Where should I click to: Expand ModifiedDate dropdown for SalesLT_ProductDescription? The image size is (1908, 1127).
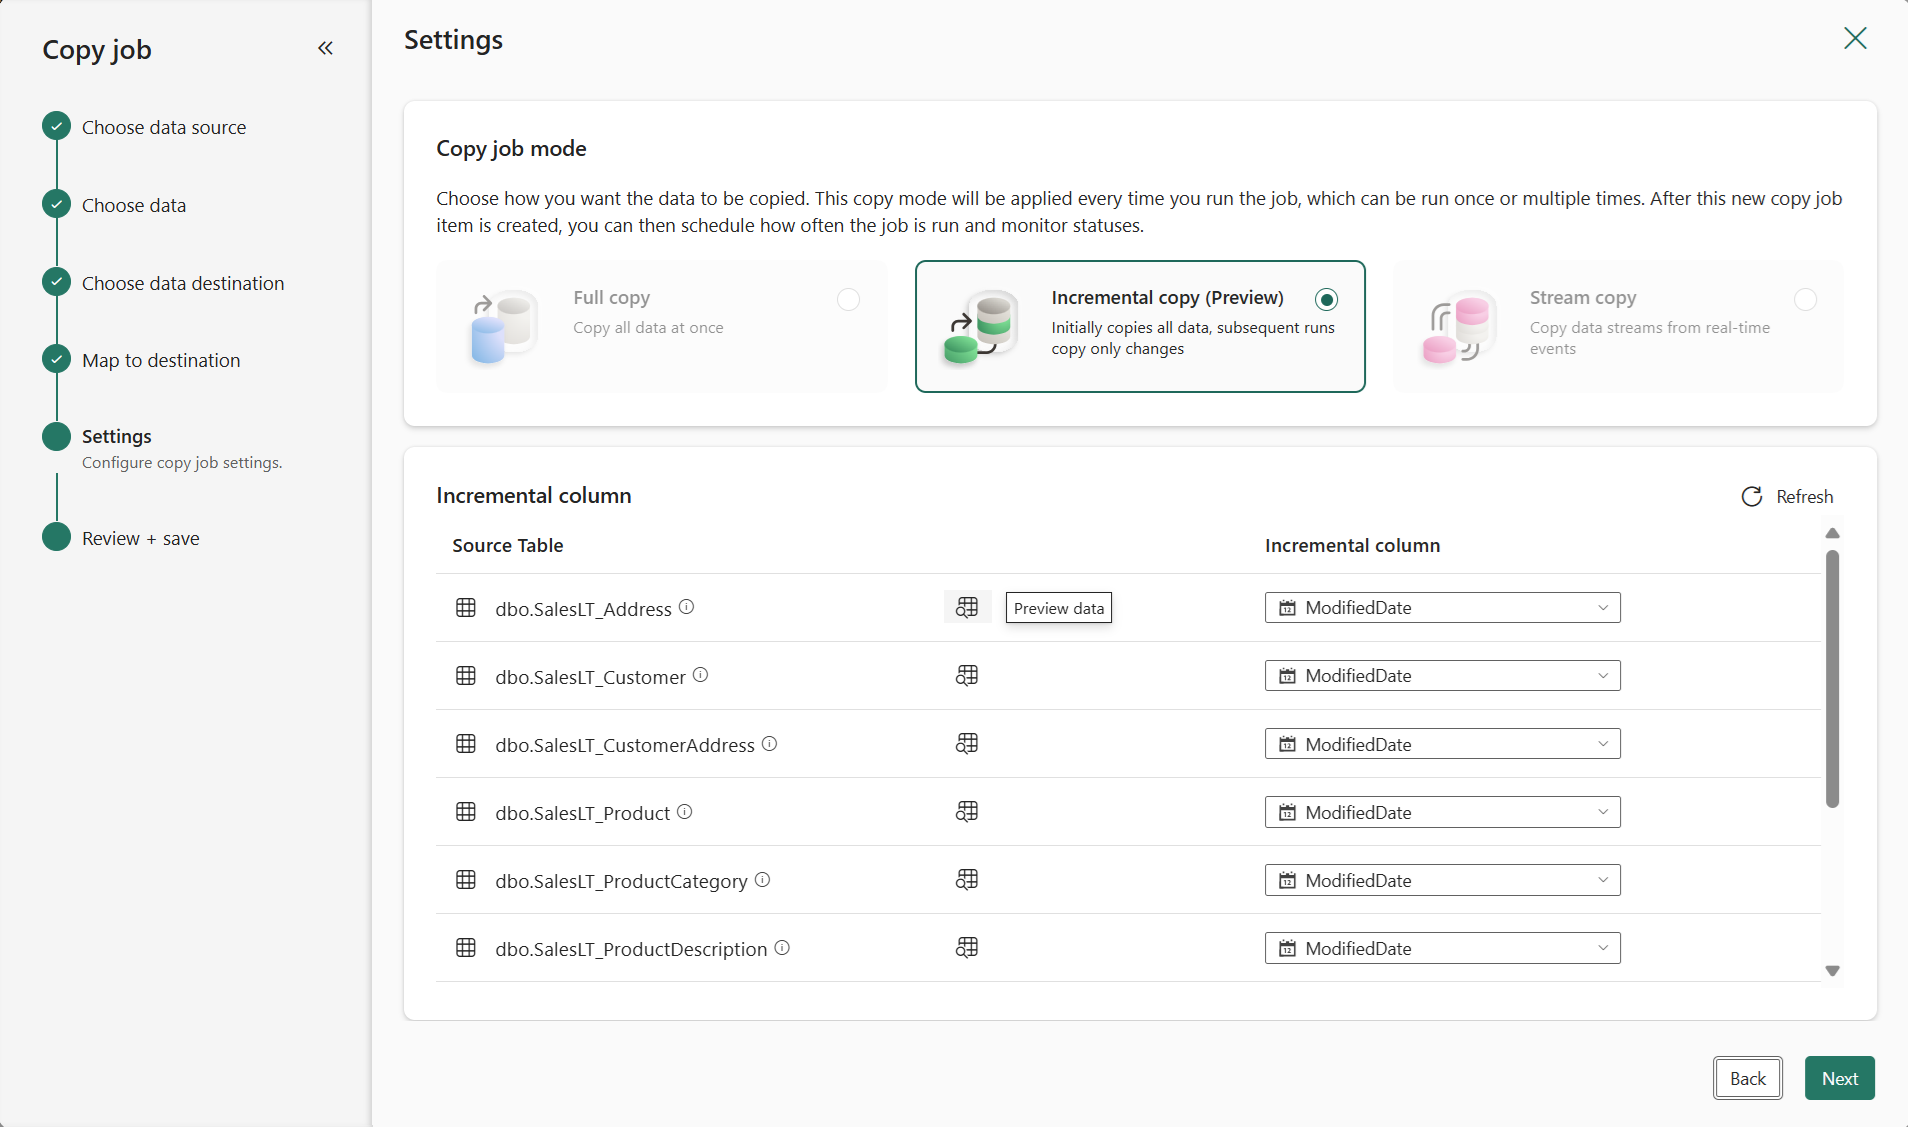1442,948
